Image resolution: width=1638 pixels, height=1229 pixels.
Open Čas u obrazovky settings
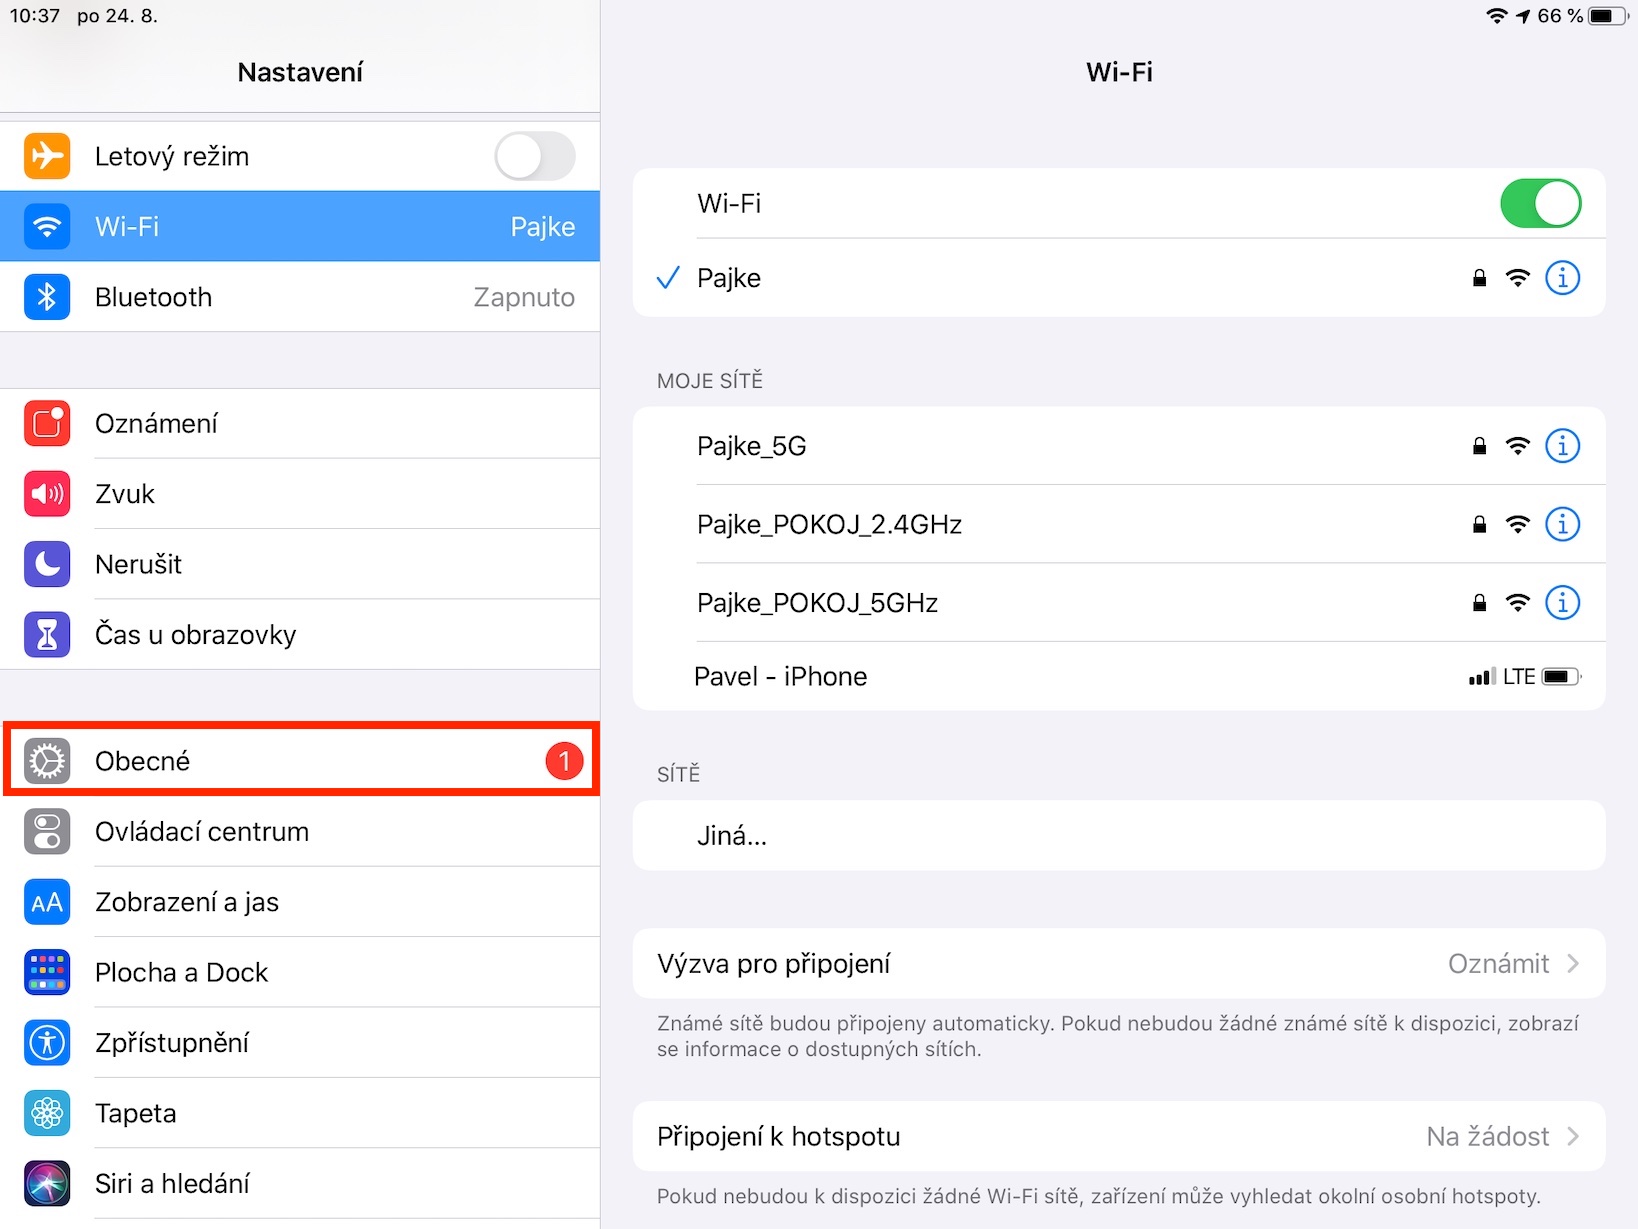point(300,635)
